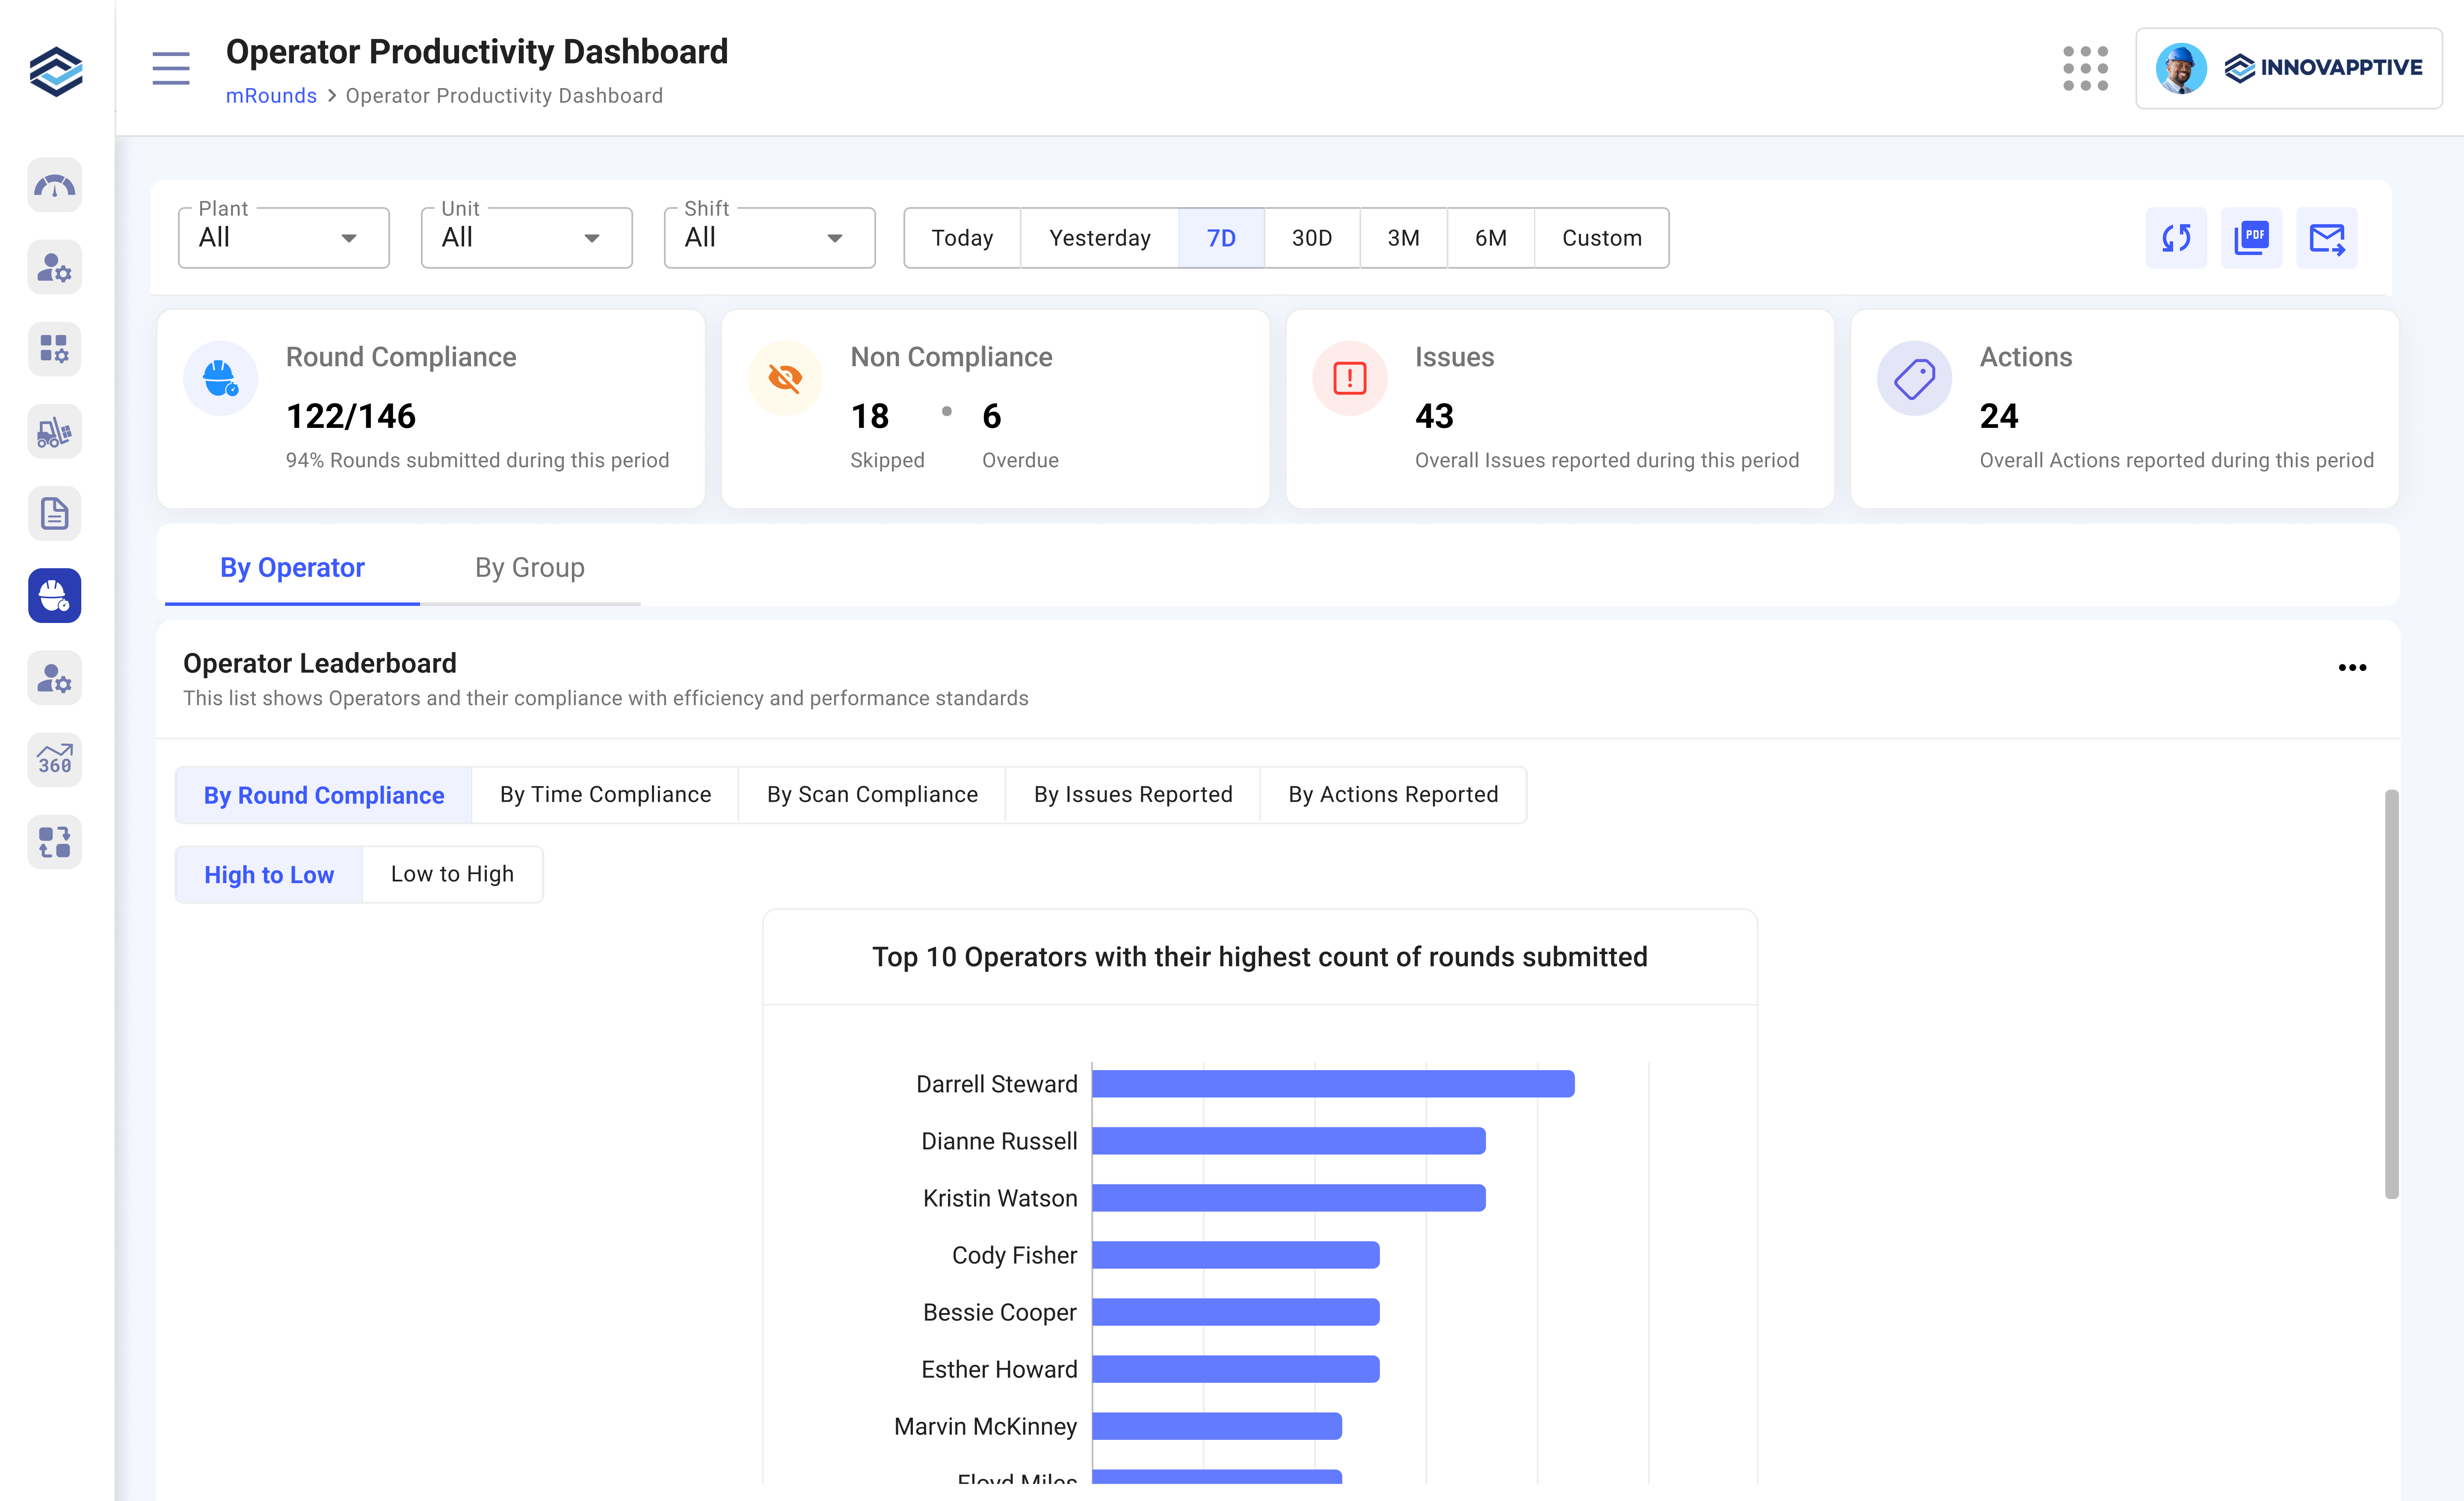Click the Innovapptive logo in the sidebar
Viewport: 2464px width, 1501px height.
(56, 71)
